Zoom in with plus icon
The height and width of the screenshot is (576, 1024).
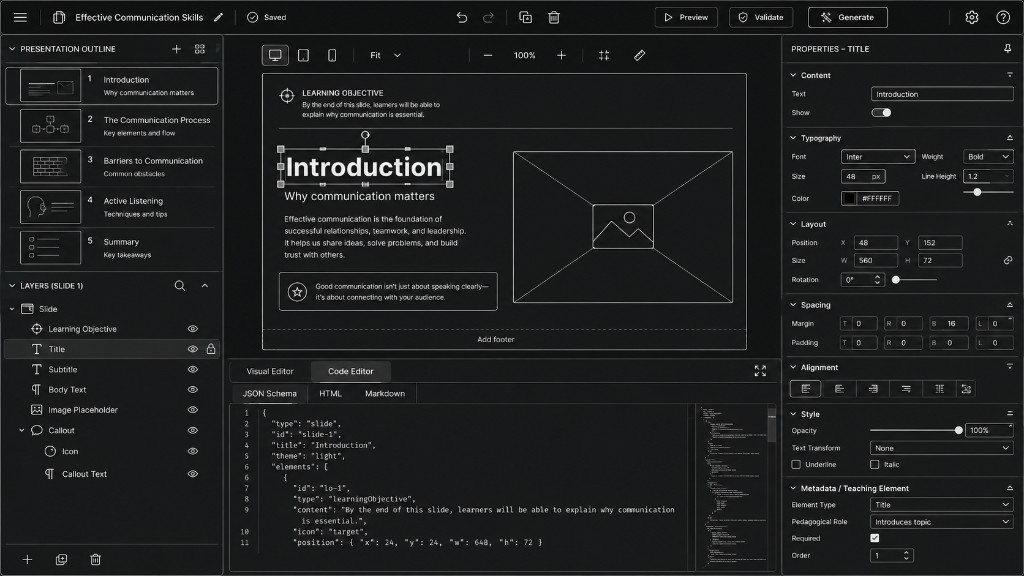pos(561,56)
